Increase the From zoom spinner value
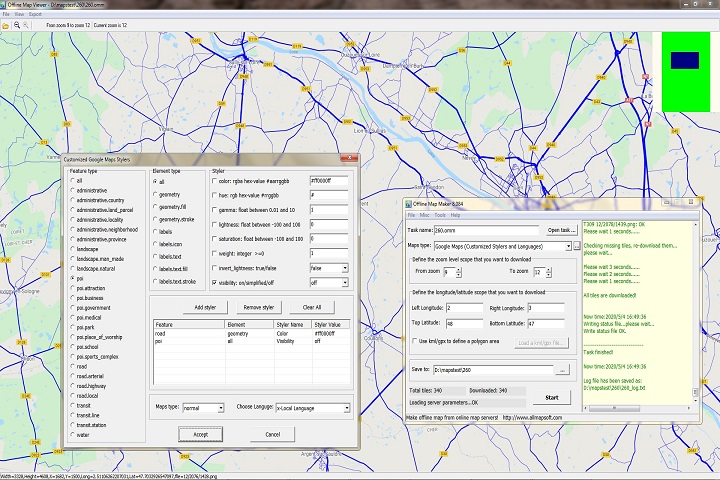The width and height of the screenshot is (720, 480). coord(458,269)
